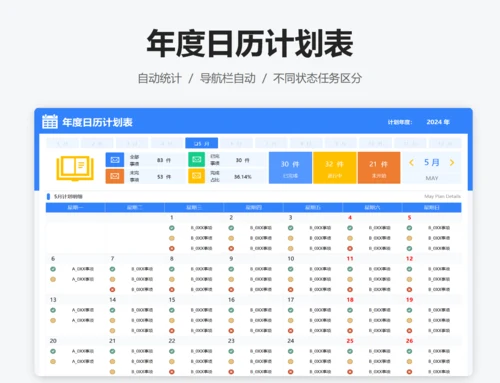This screenshot has width=500, height=383.
Task: Click the yellow 32 件 进行中 tile
Action: point(335,168)
